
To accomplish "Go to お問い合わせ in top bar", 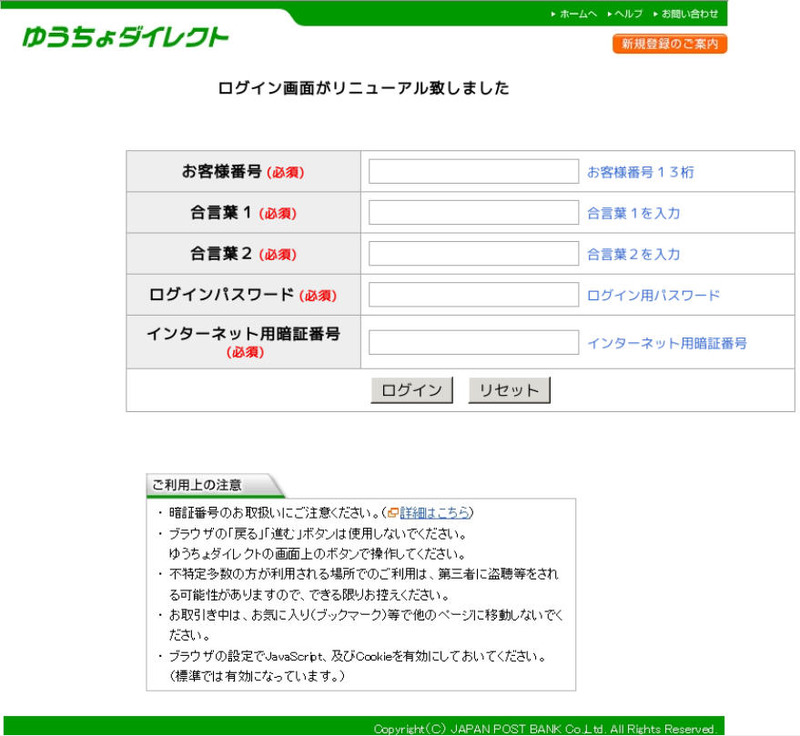I will pos(689,14).
